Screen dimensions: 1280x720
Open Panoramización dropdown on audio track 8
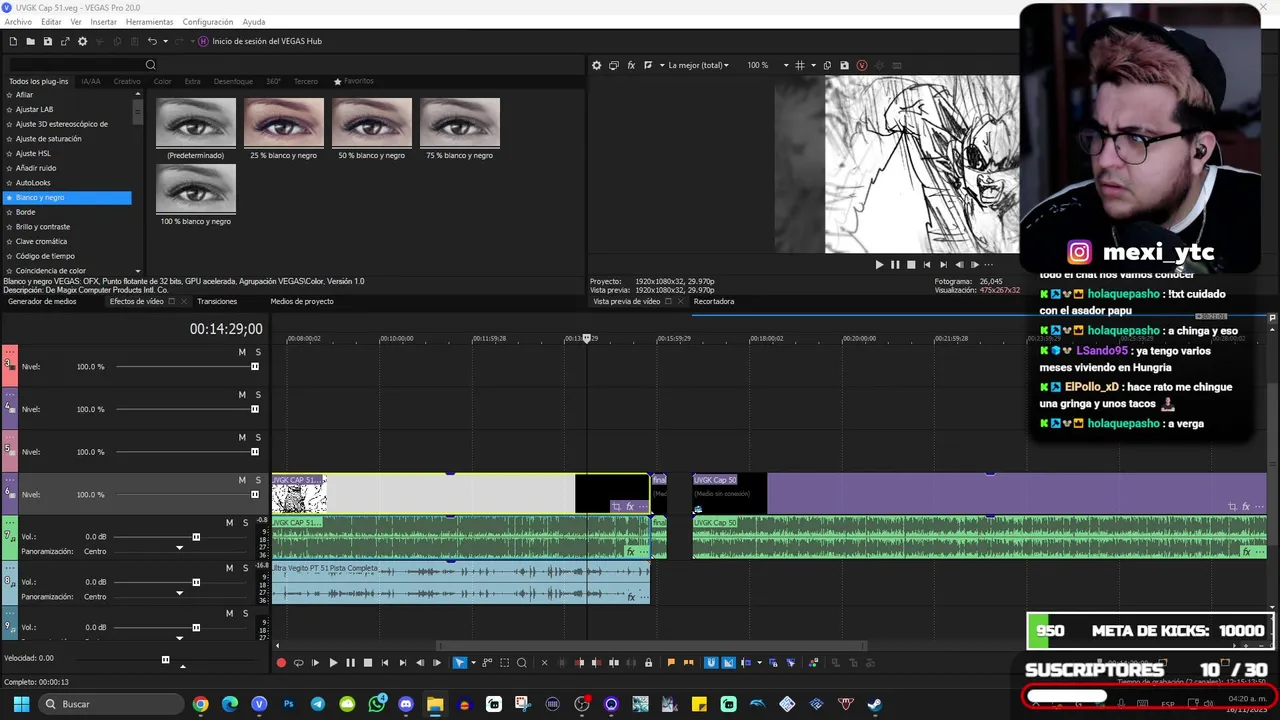pos(180,593)
